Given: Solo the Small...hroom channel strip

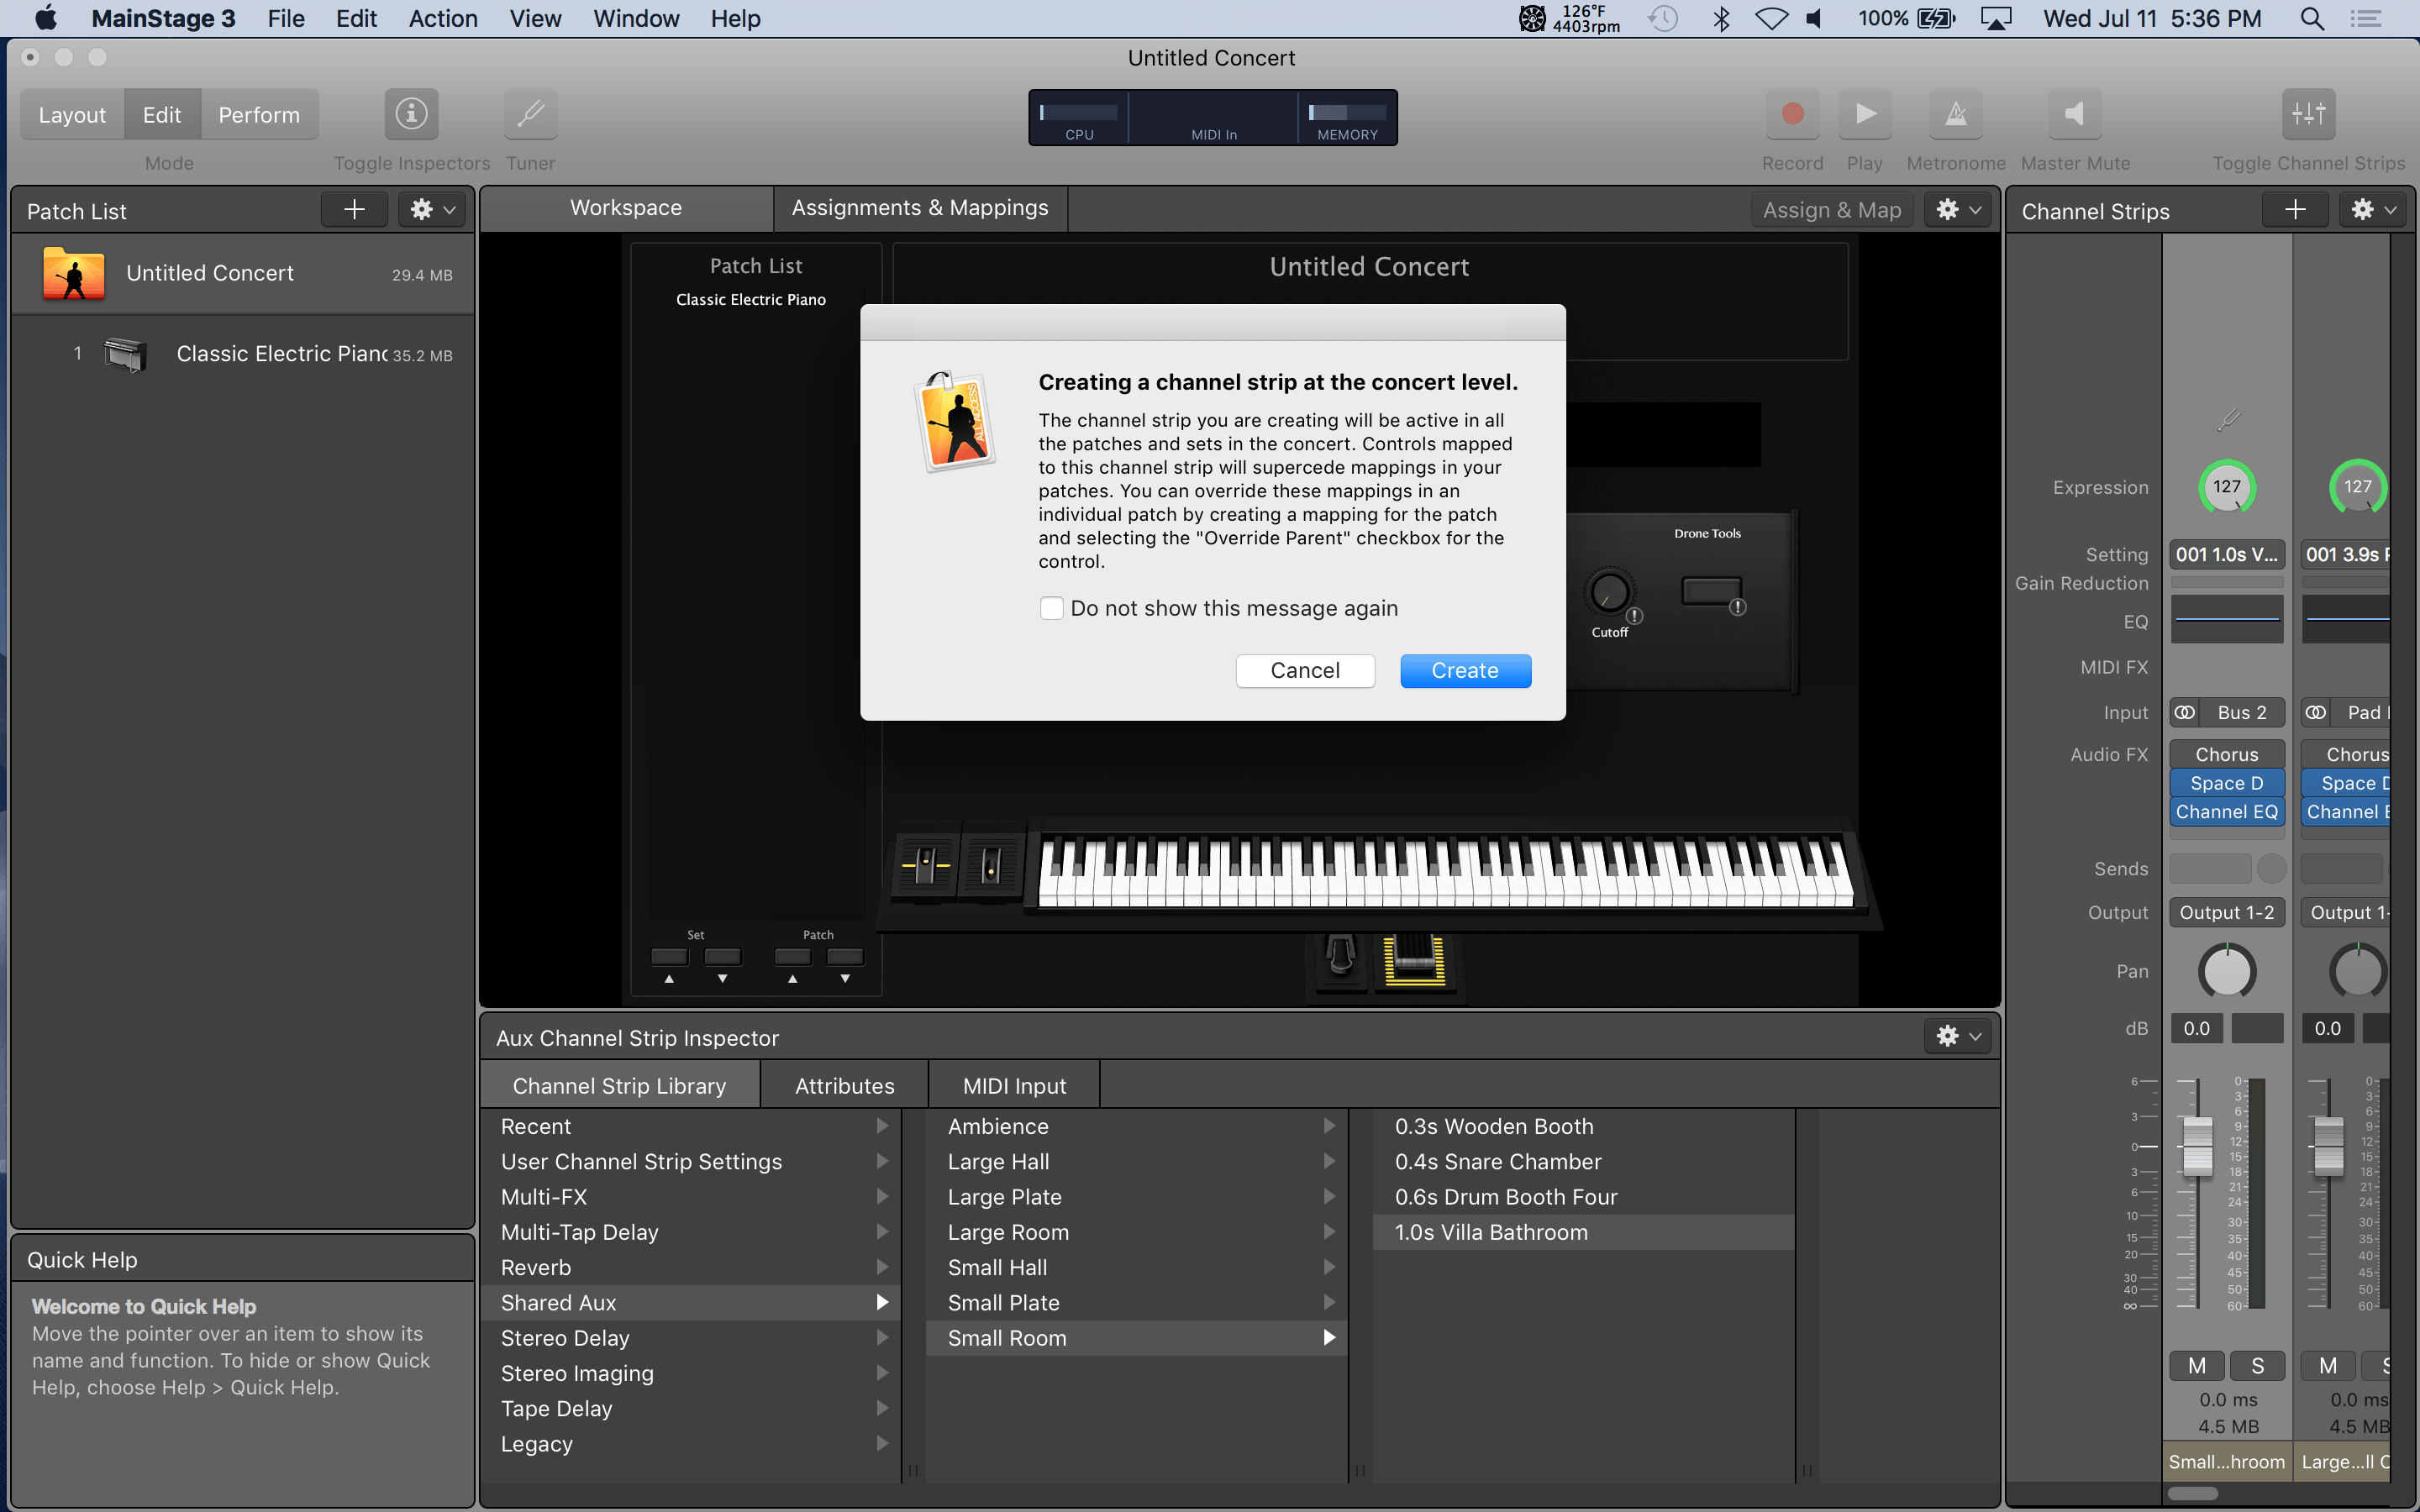Looking at the screenshot, I should pyautogui.click(x=2257, y=1366).
